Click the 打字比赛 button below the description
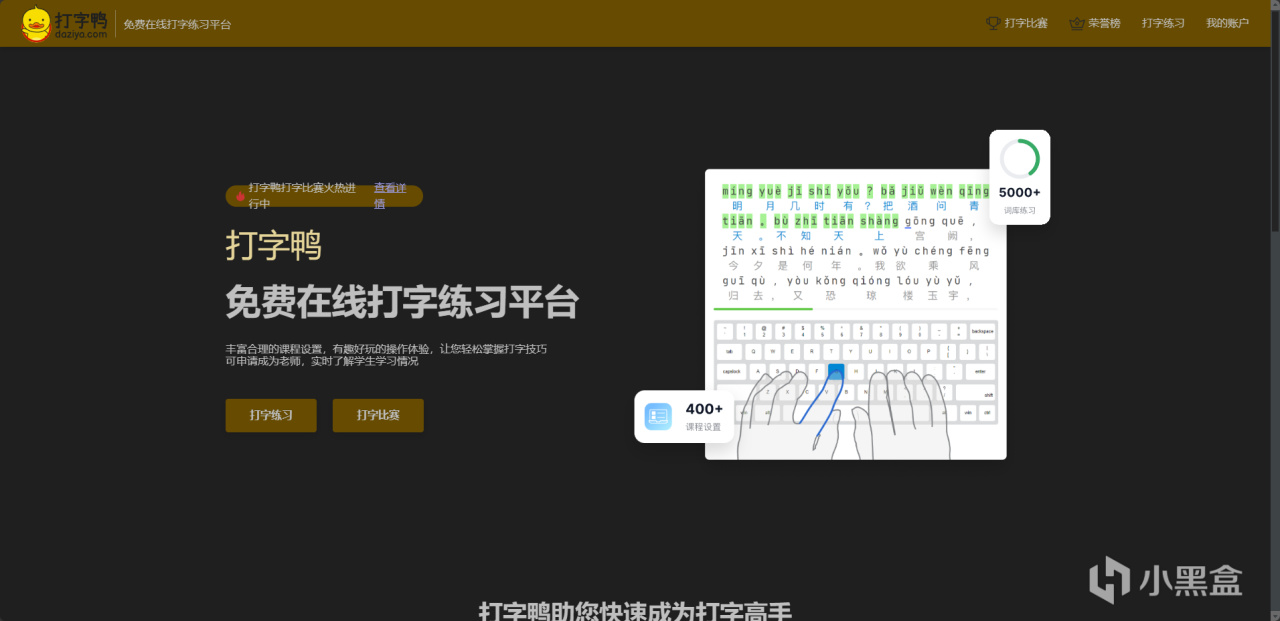The height and width of the screenshot is (621, 1280). coord(378,415)
